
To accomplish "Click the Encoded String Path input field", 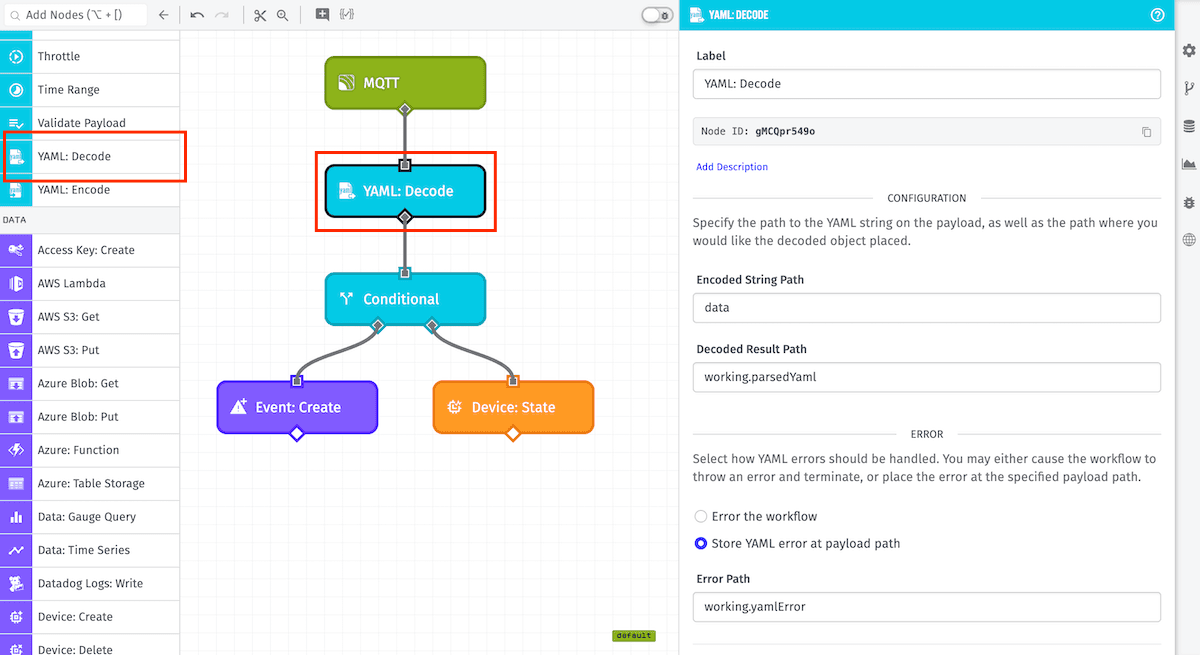I will [x=926, y=308].
